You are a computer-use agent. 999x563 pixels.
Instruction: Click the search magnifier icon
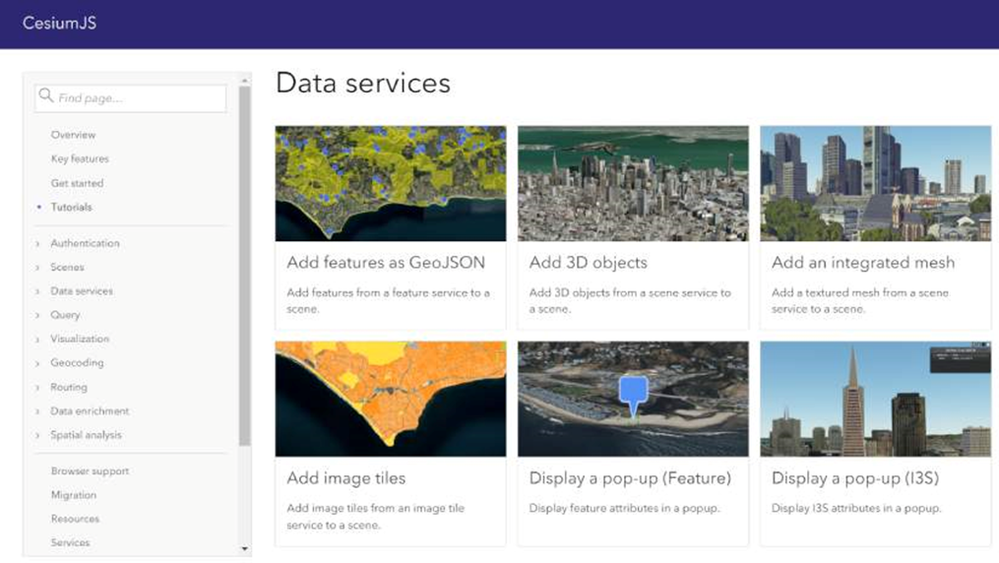pos(46,97)
